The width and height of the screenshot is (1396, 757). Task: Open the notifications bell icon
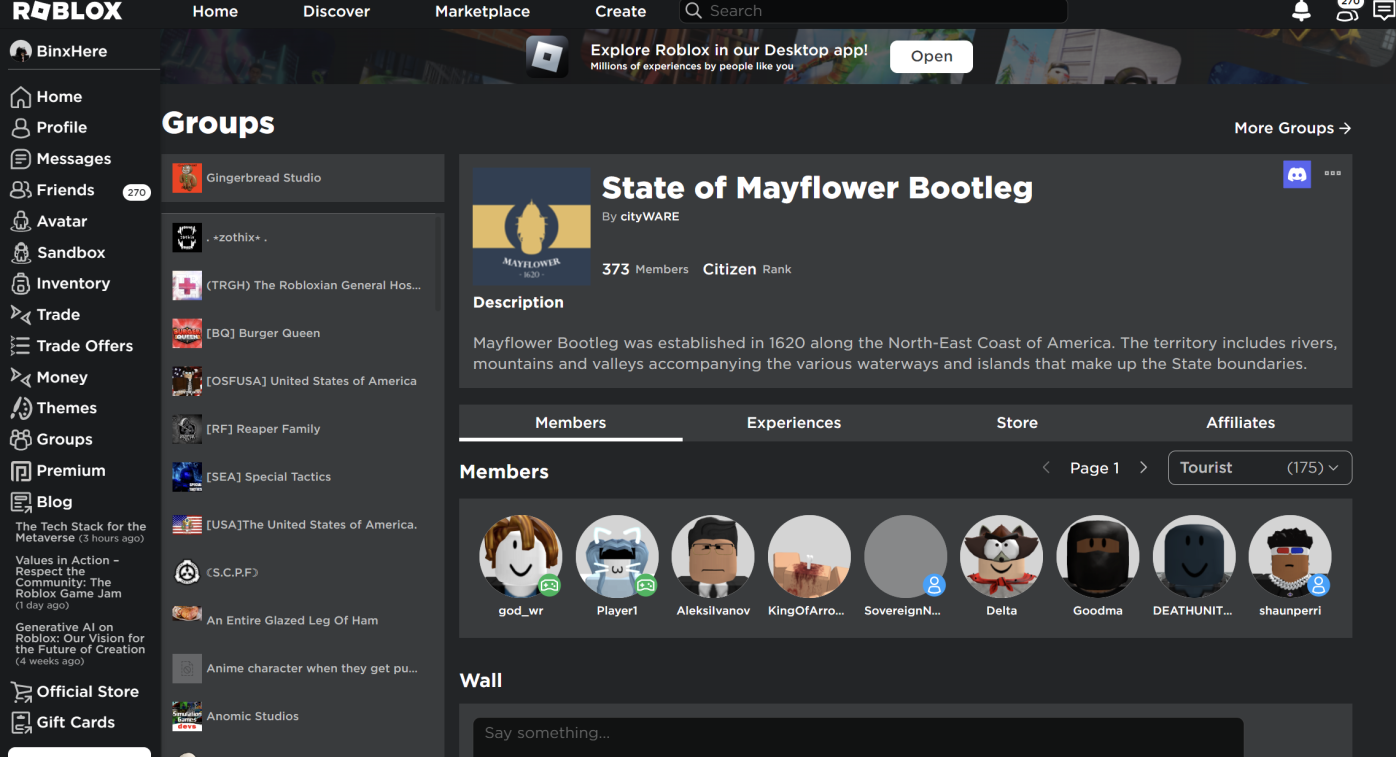tap(1301, 12)
